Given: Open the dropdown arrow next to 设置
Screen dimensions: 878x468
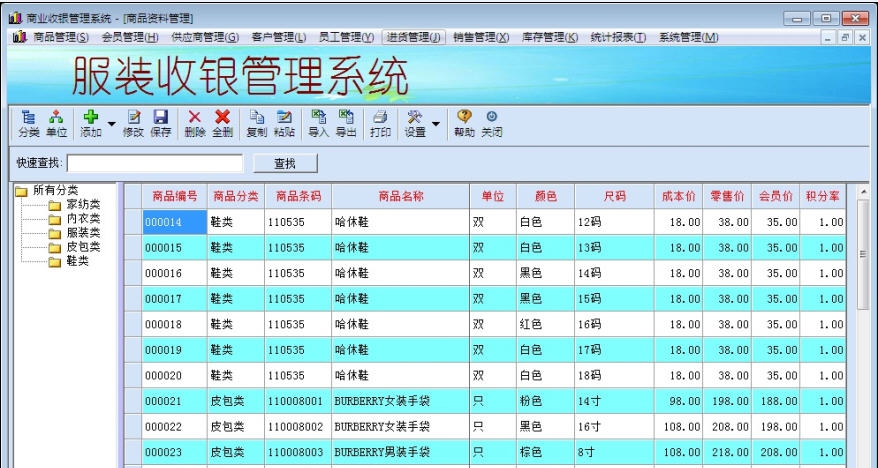Looking at the screenshot, I should pos(436,125).
